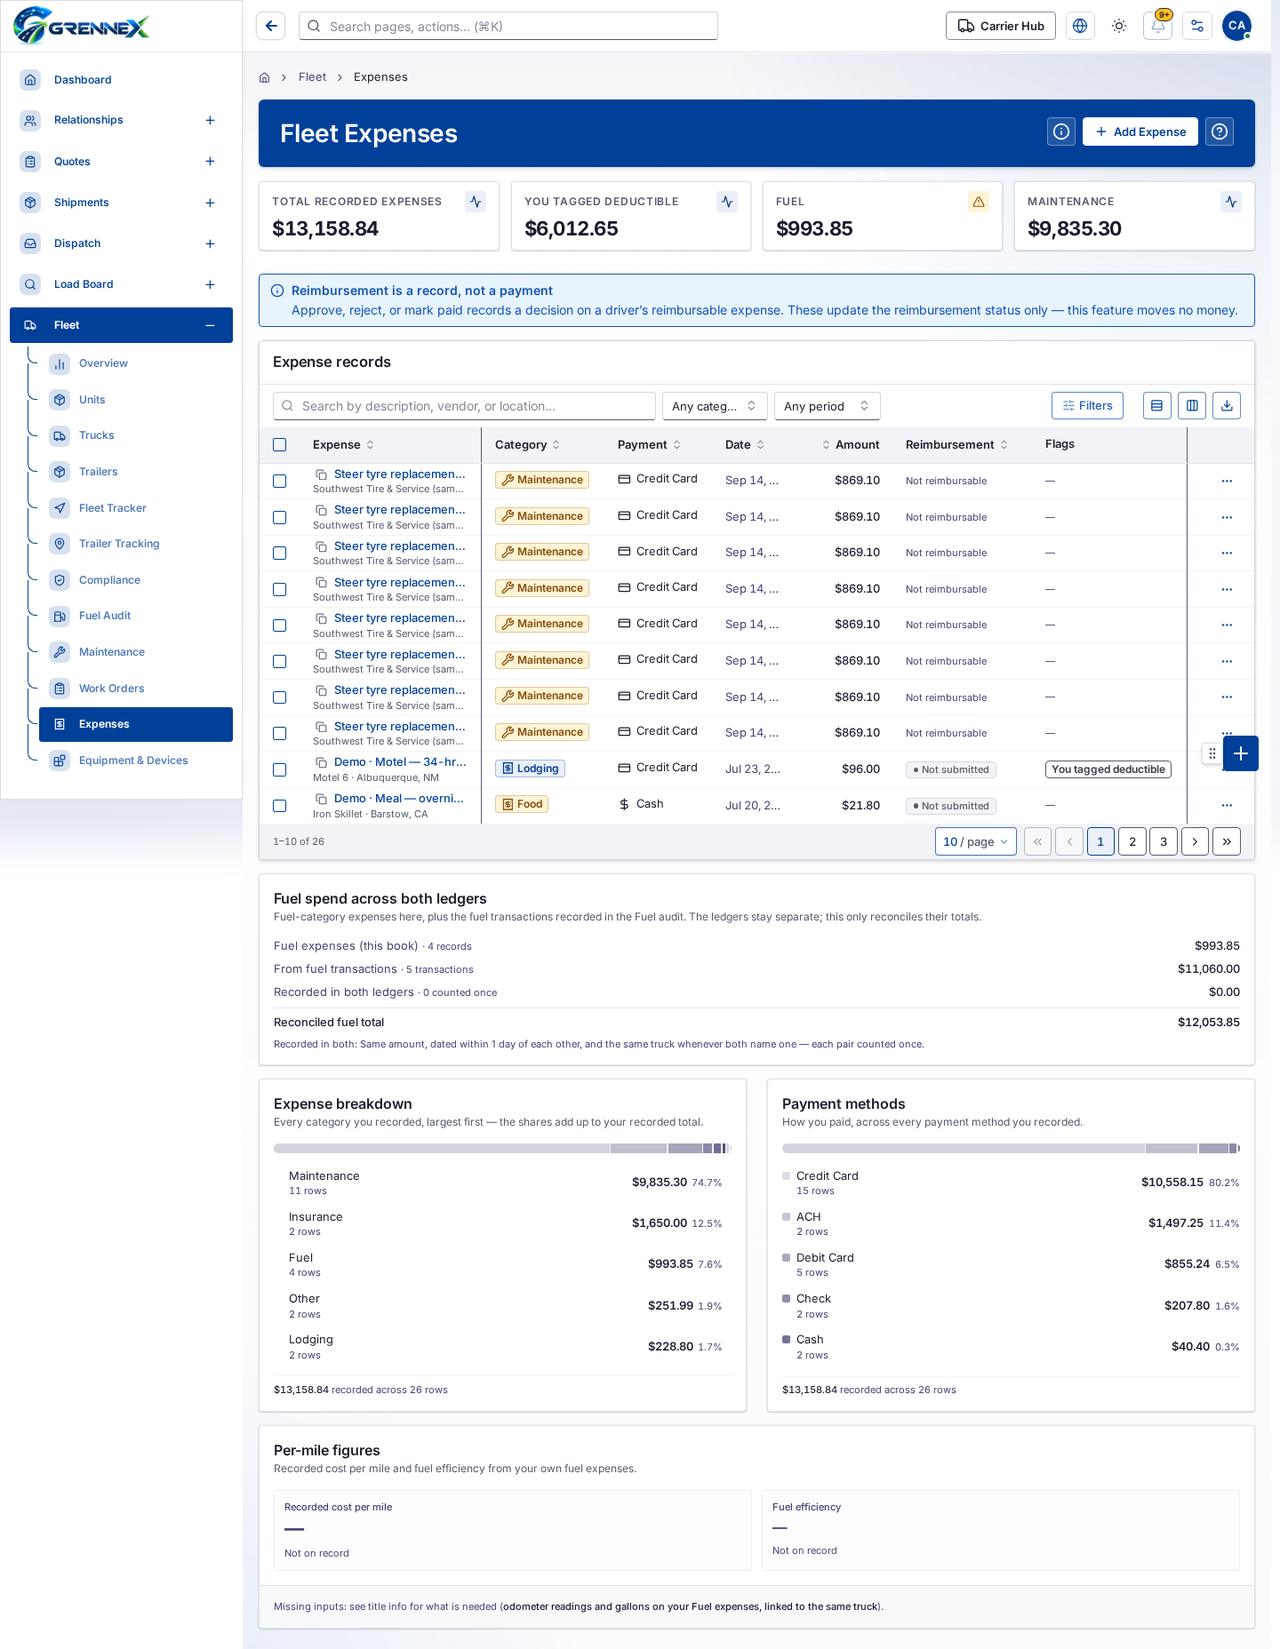Check the second Steer tyre replacement row
Image resolution: width=1280 pixels, height=1649 pixels.
click(280, 517)
